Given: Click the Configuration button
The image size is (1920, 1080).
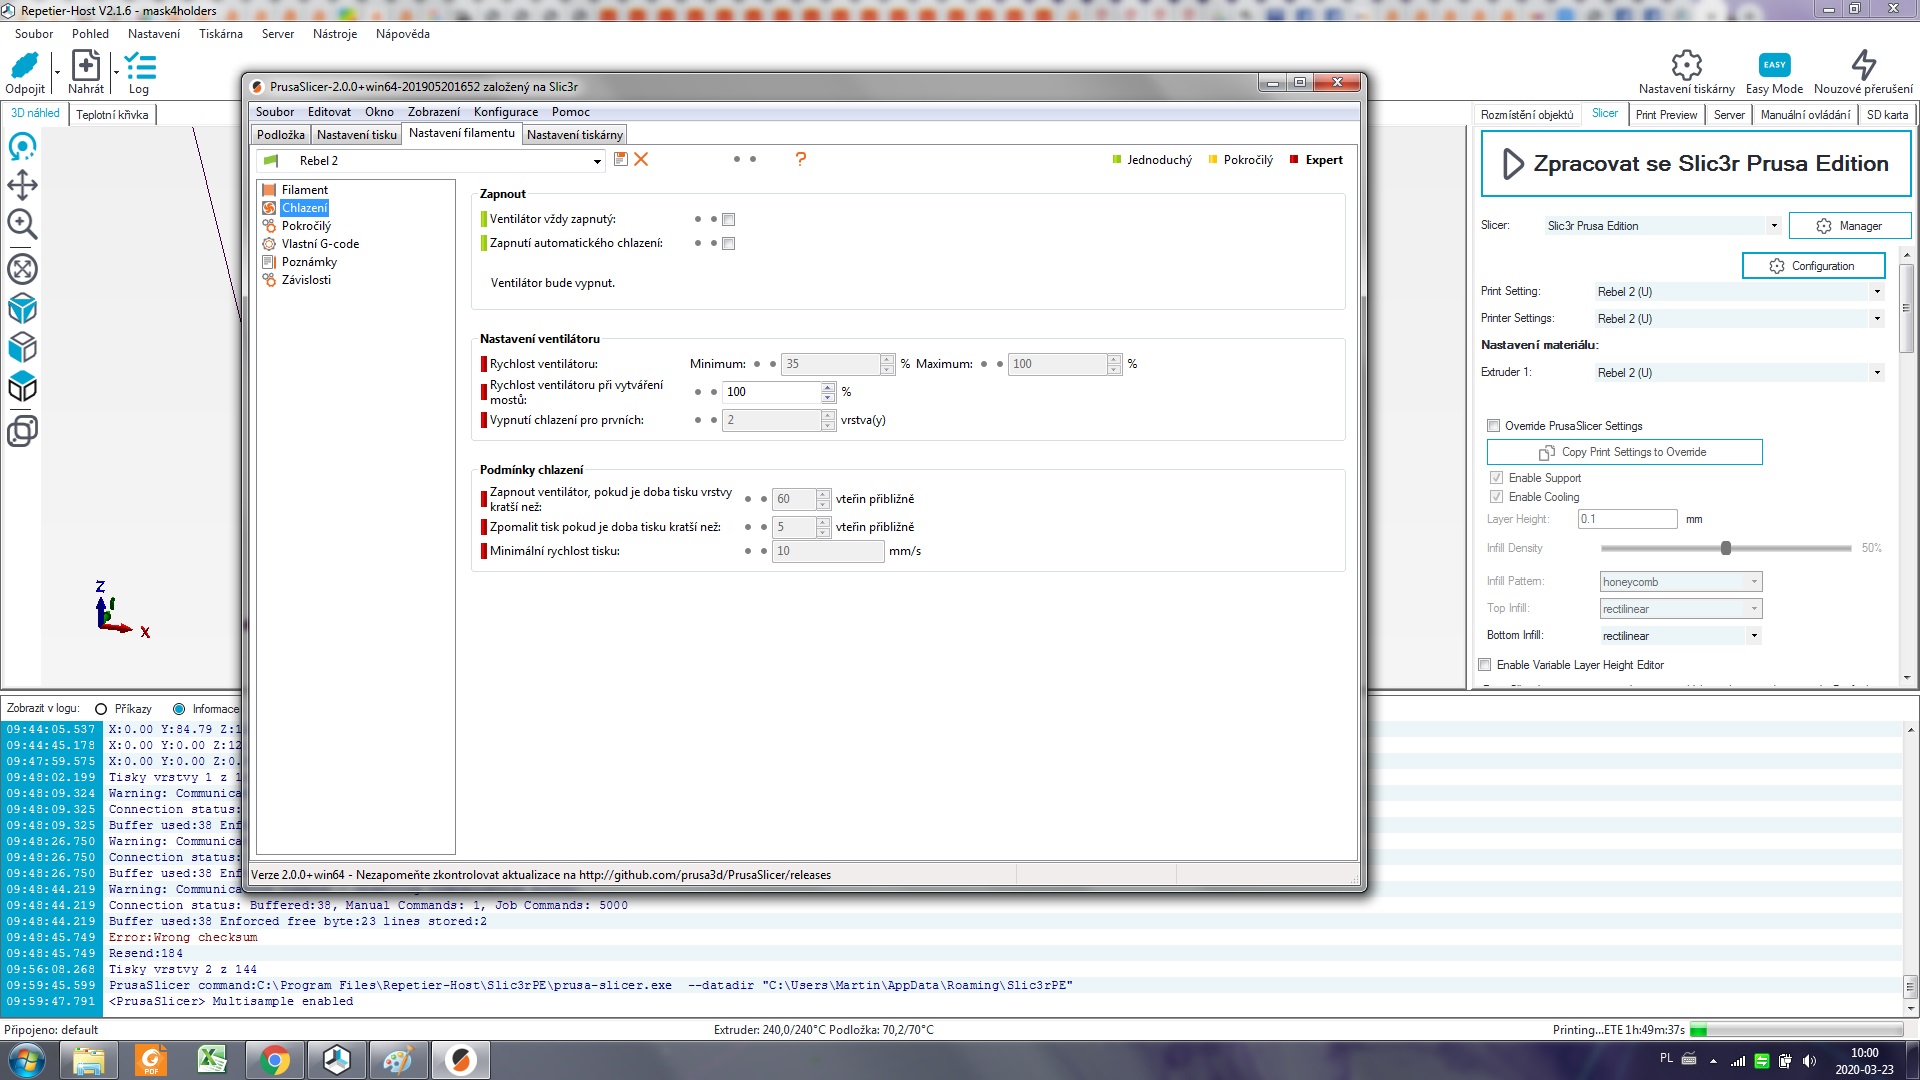Looking at the screenshot, I should pos(1812,266).
